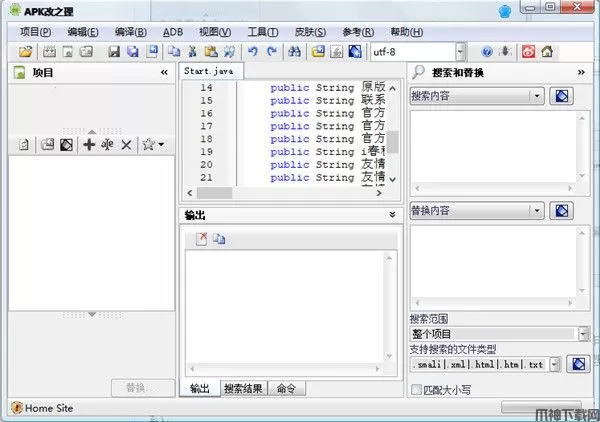600x422 pixels.
Task: Click the magnifier icon in search panel header
Action: (x=418, y=72)
